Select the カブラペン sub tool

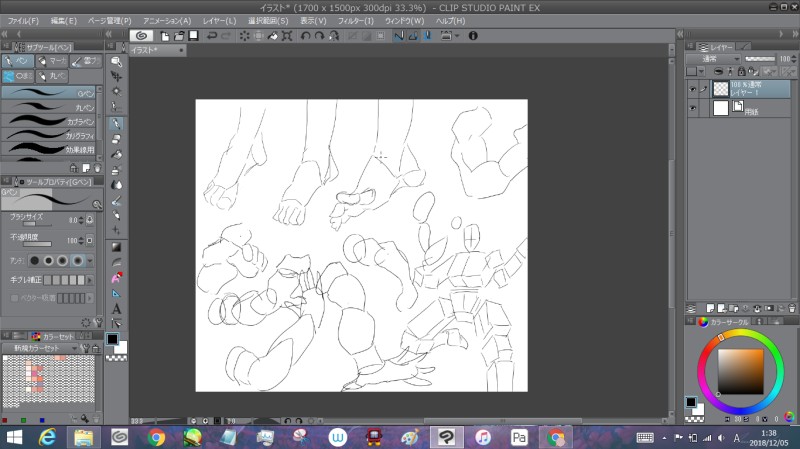coord(49,121)
